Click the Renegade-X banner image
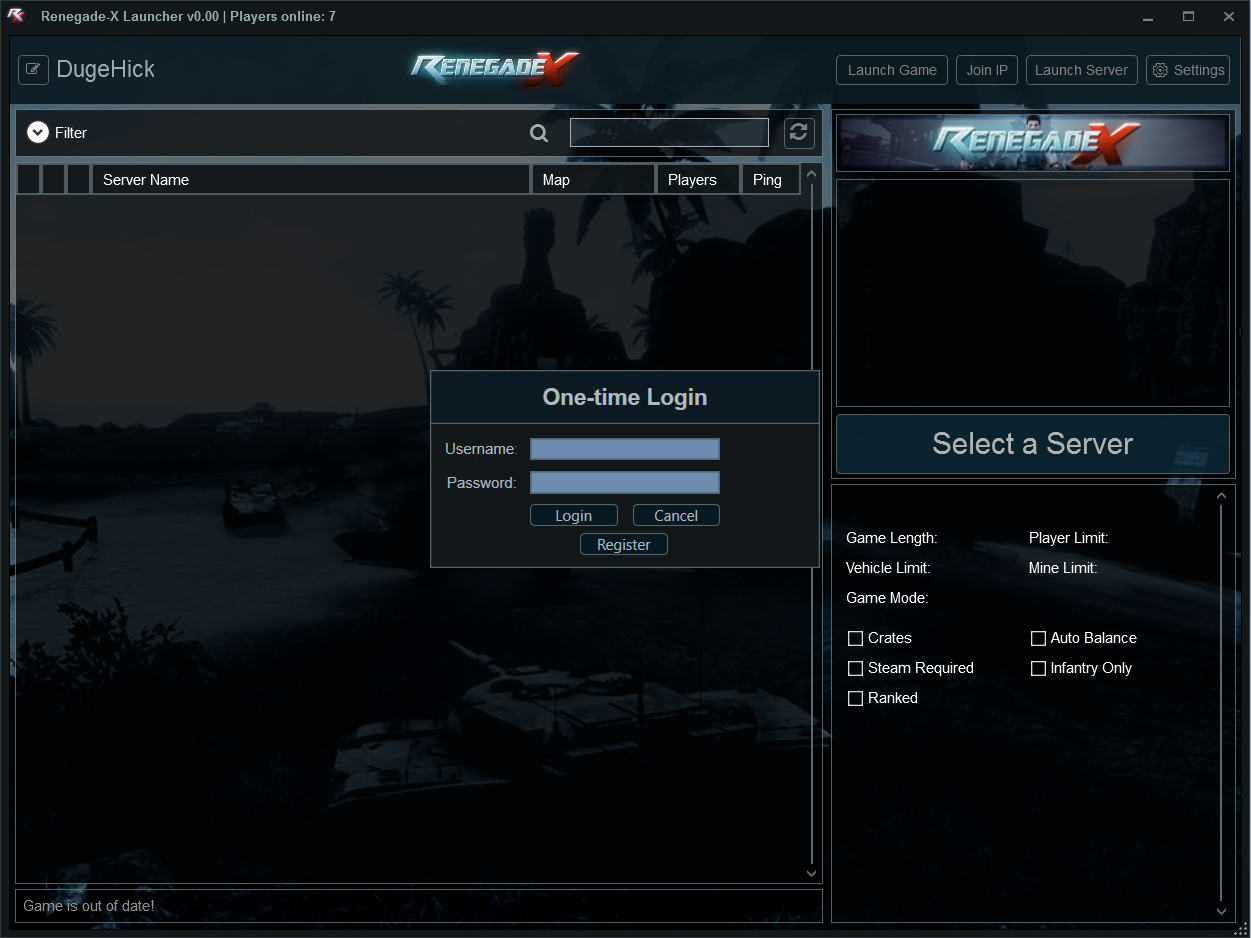 click(x=1033, y=143)
